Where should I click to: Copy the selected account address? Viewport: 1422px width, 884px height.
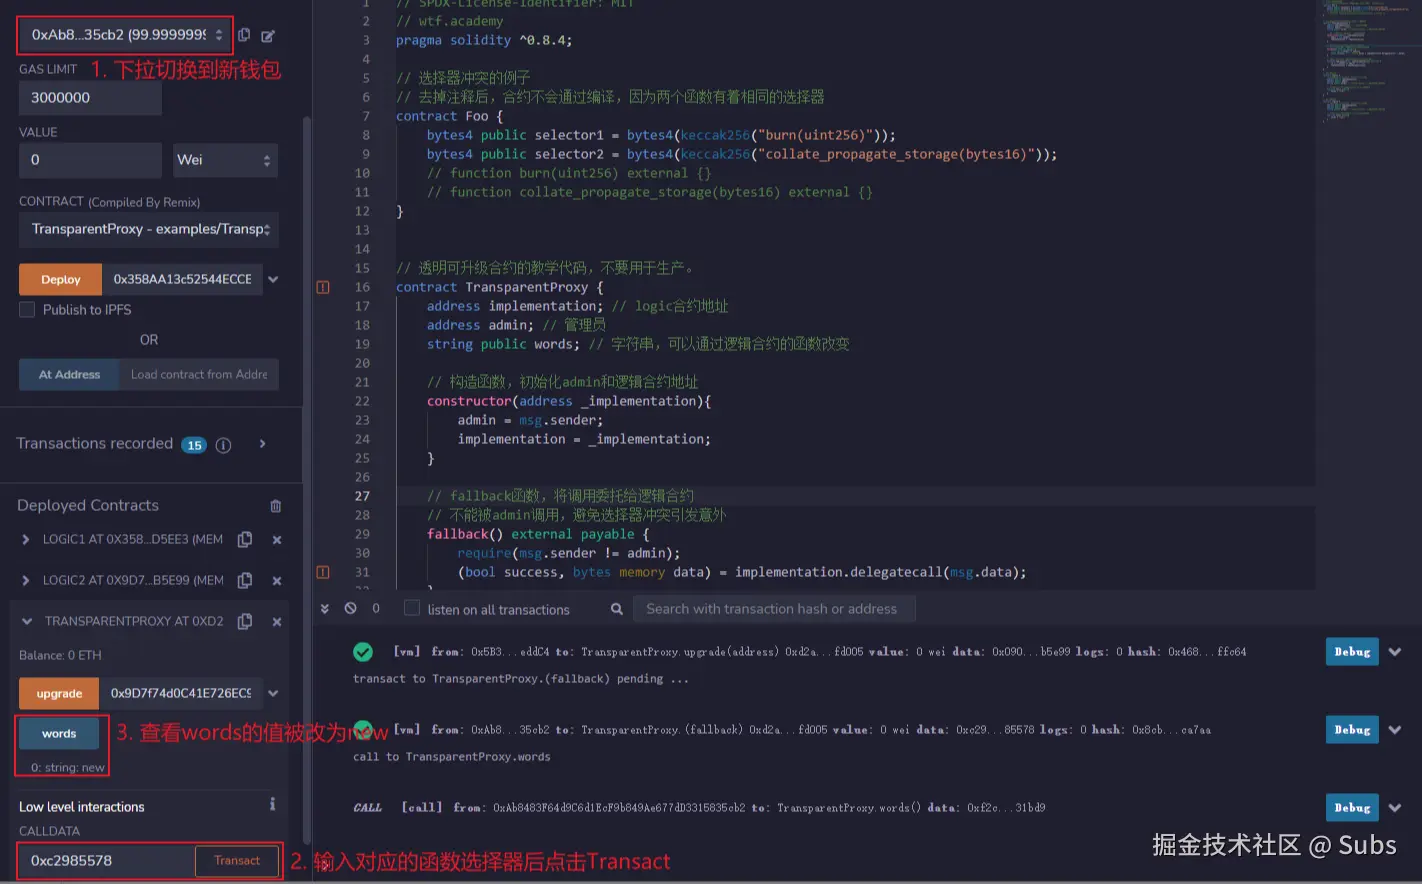pyautogui.click(x=243, y=35)
